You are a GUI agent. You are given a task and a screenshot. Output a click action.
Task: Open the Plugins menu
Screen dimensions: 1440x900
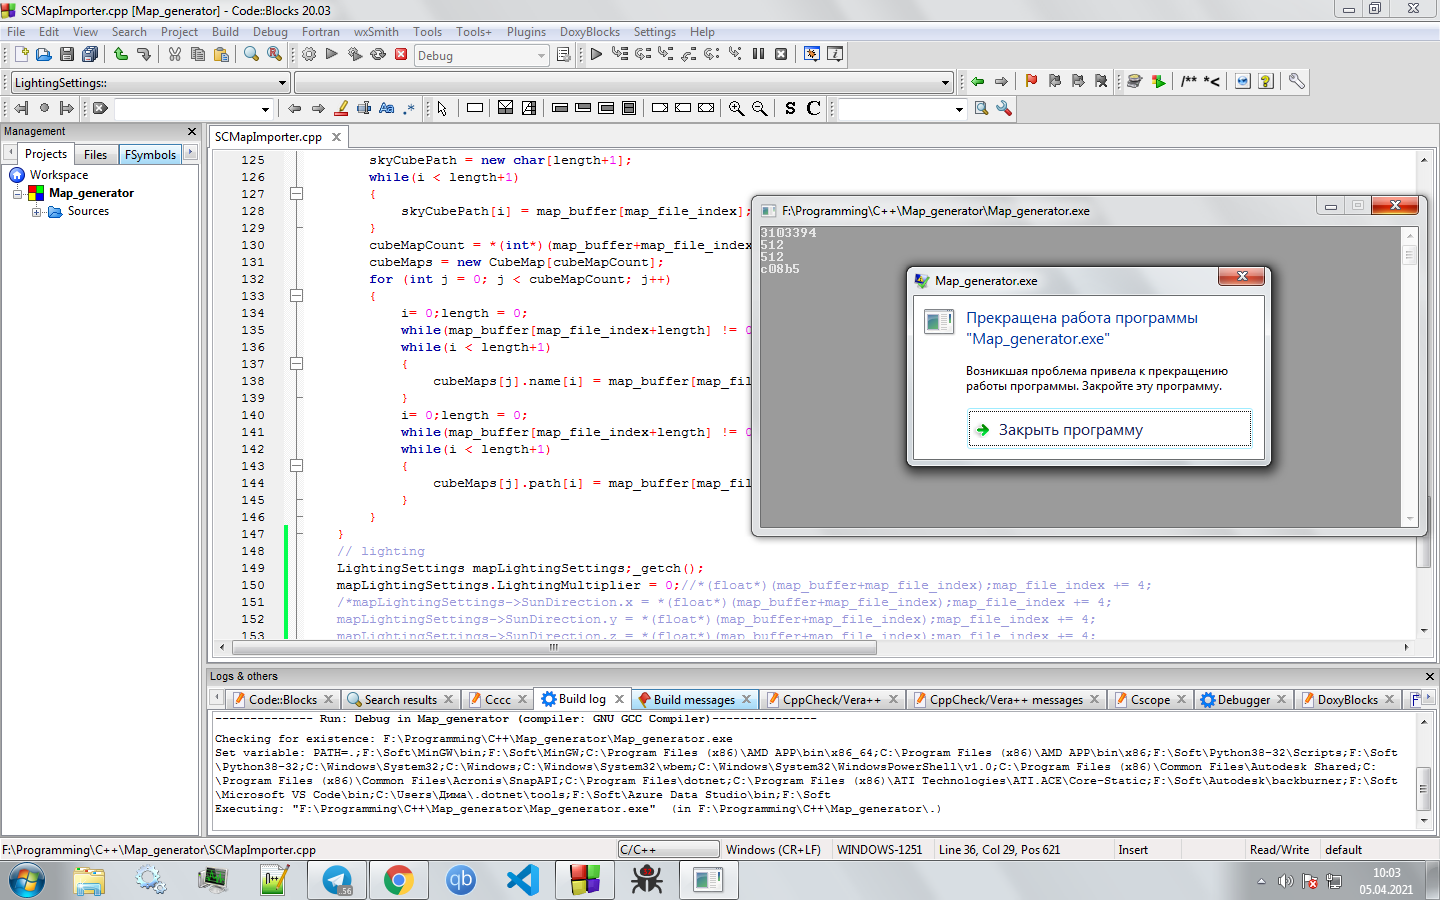pyautogui.click(x=526, y=32)
